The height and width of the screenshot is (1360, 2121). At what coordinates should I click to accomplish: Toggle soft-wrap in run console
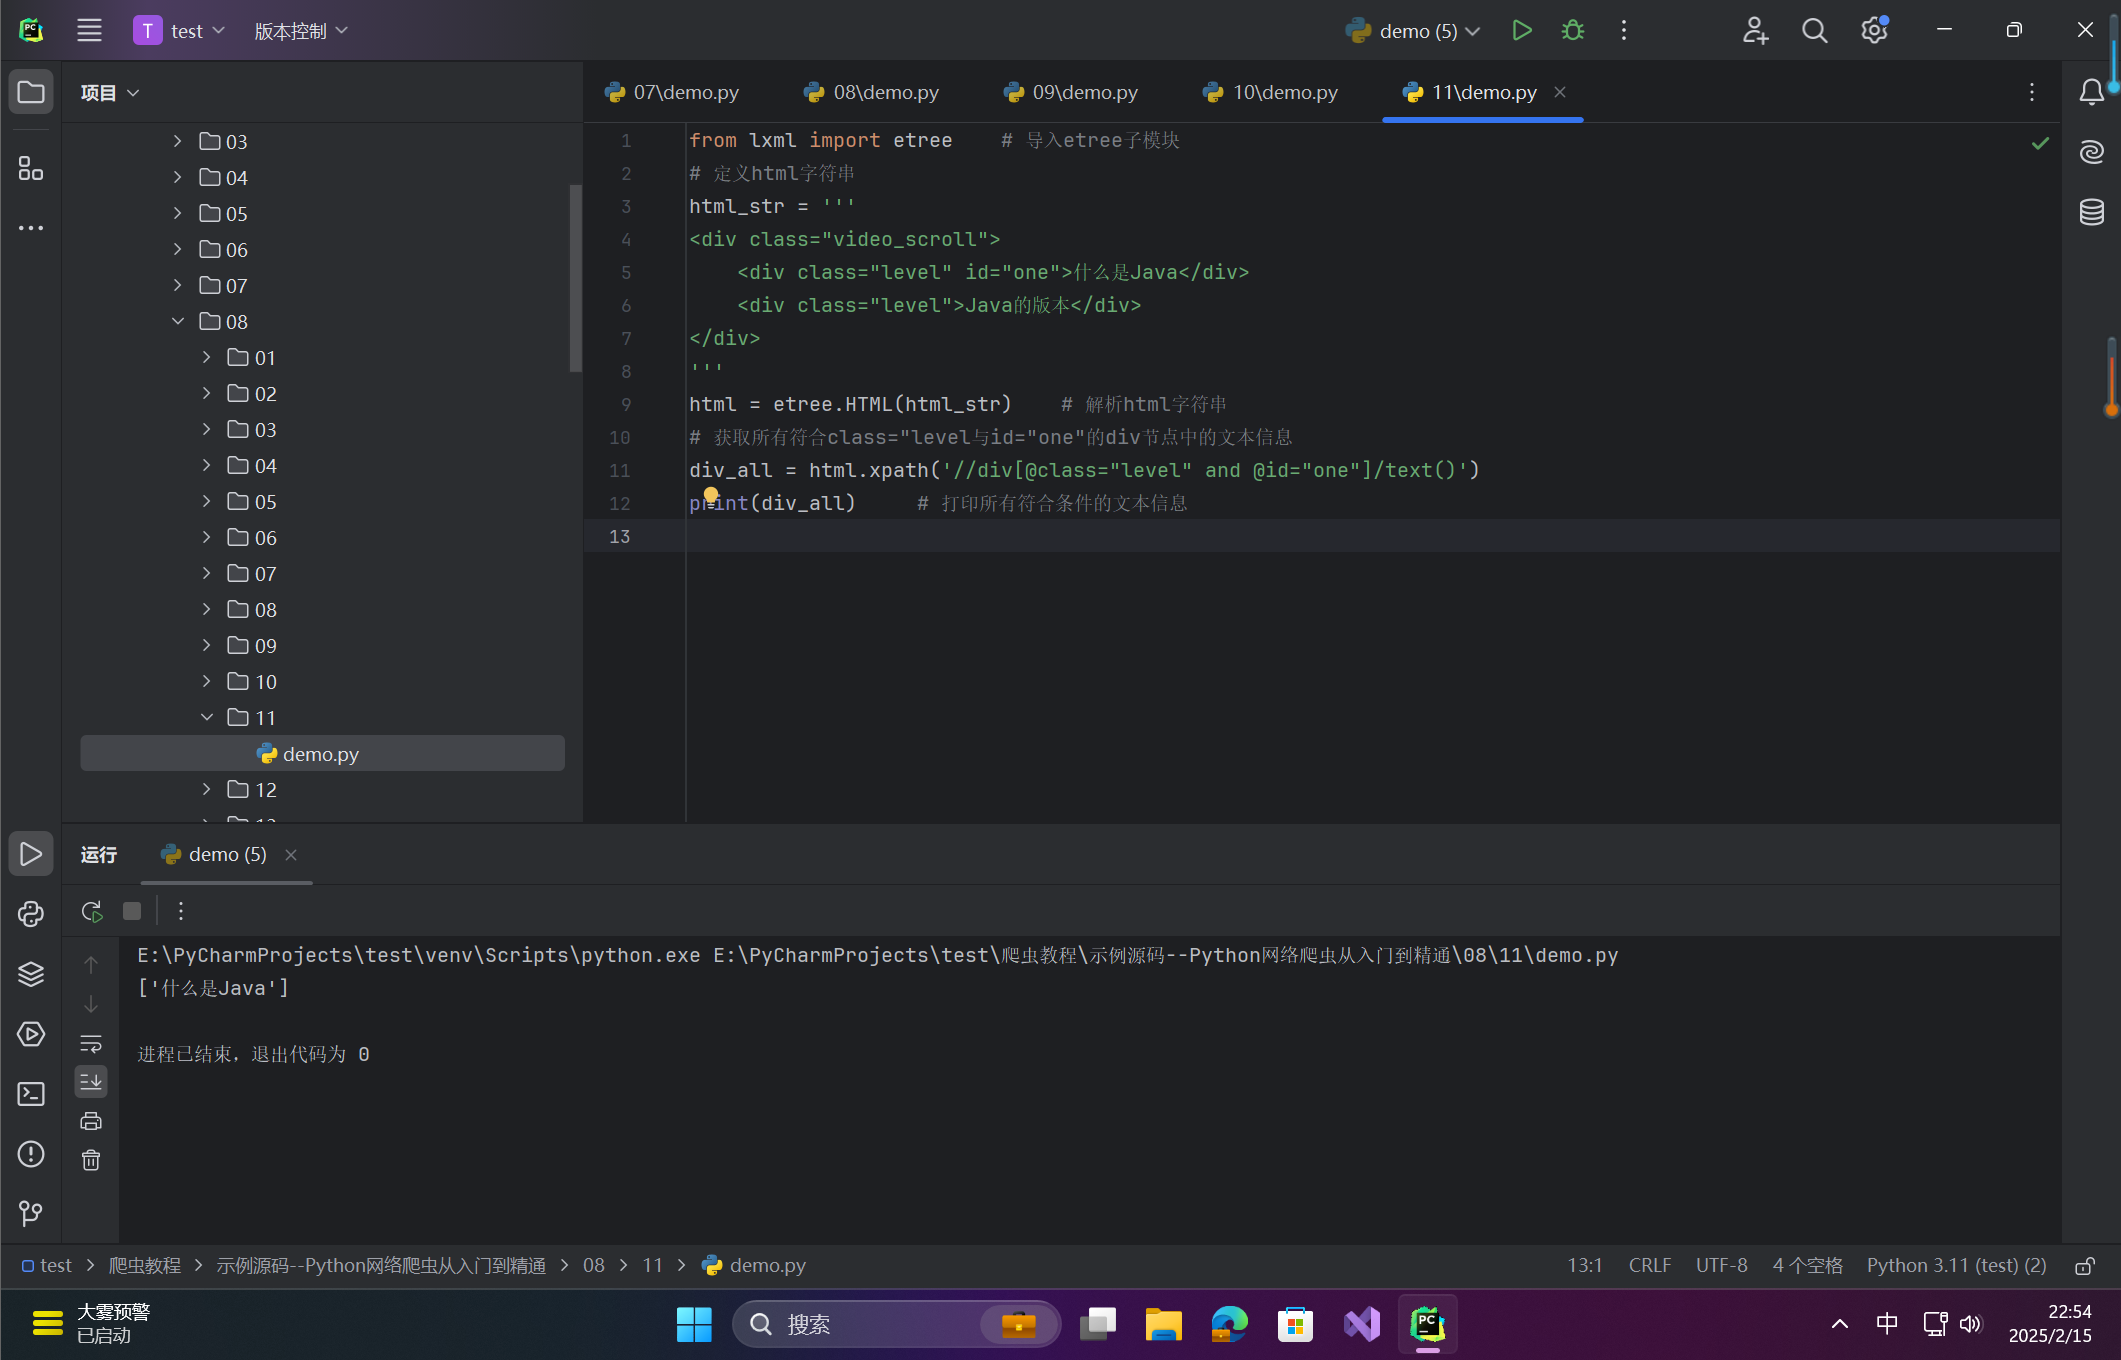[91, 1044]
